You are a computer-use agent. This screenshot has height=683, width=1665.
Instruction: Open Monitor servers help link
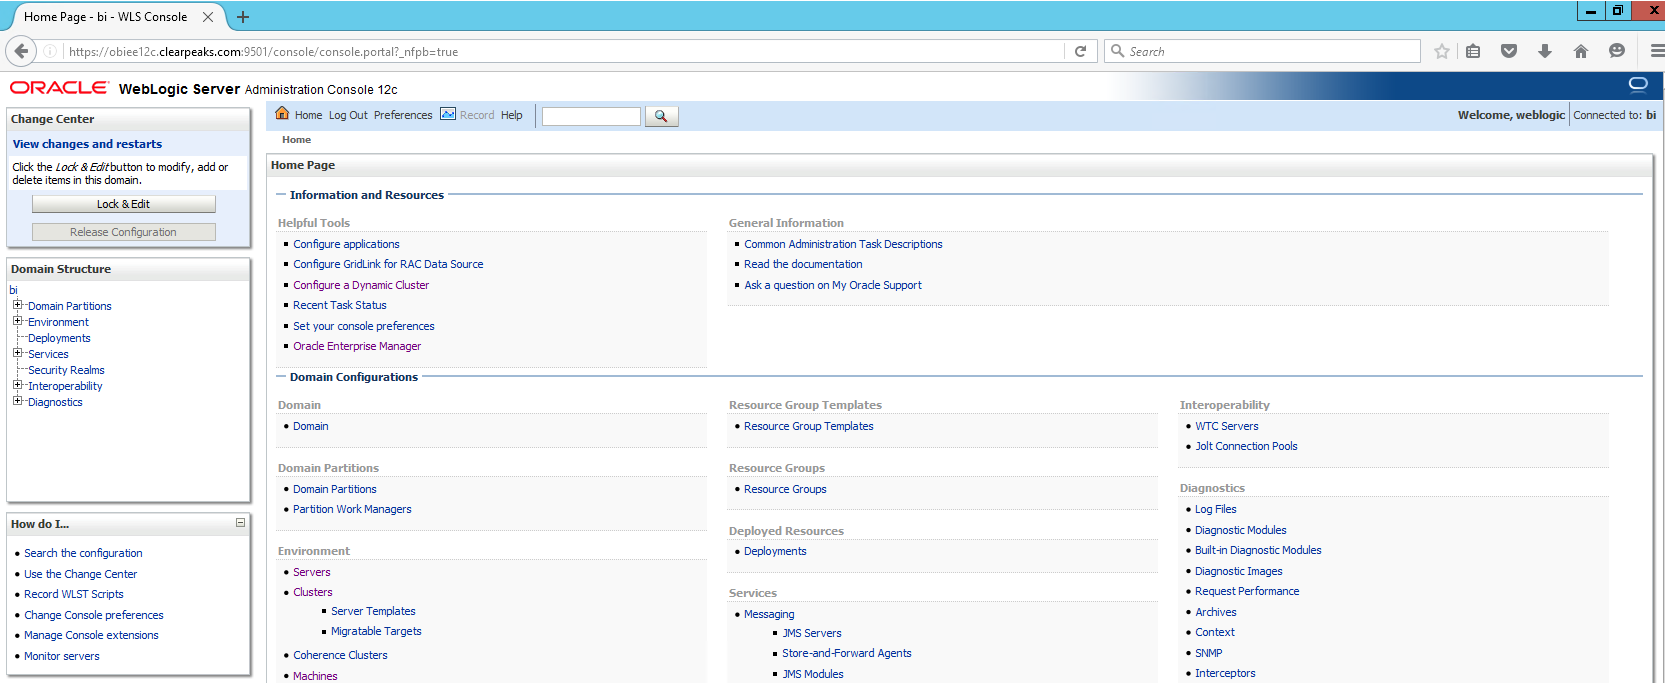point(62,656)
